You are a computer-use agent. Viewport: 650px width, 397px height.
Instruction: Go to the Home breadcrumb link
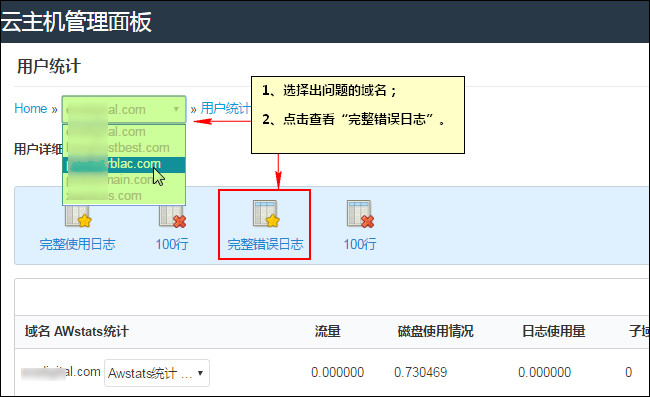tap(31, 109)
